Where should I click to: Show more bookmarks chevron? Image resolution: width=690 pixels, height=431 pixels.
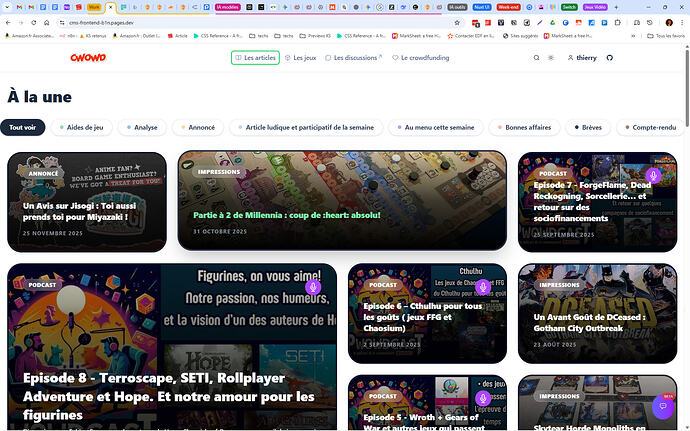point(633,36)
